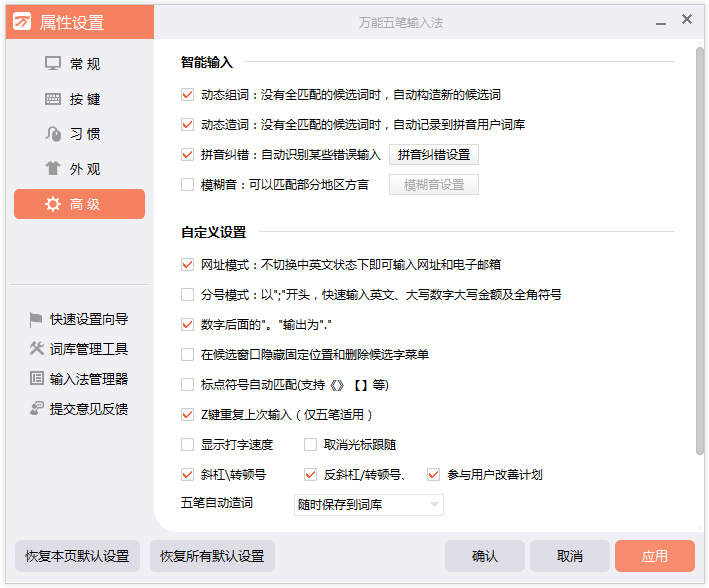Viewport: 709px width, 588px height.
Task: Click the 输入法管理器 list icon
Action: click(37, 379)
